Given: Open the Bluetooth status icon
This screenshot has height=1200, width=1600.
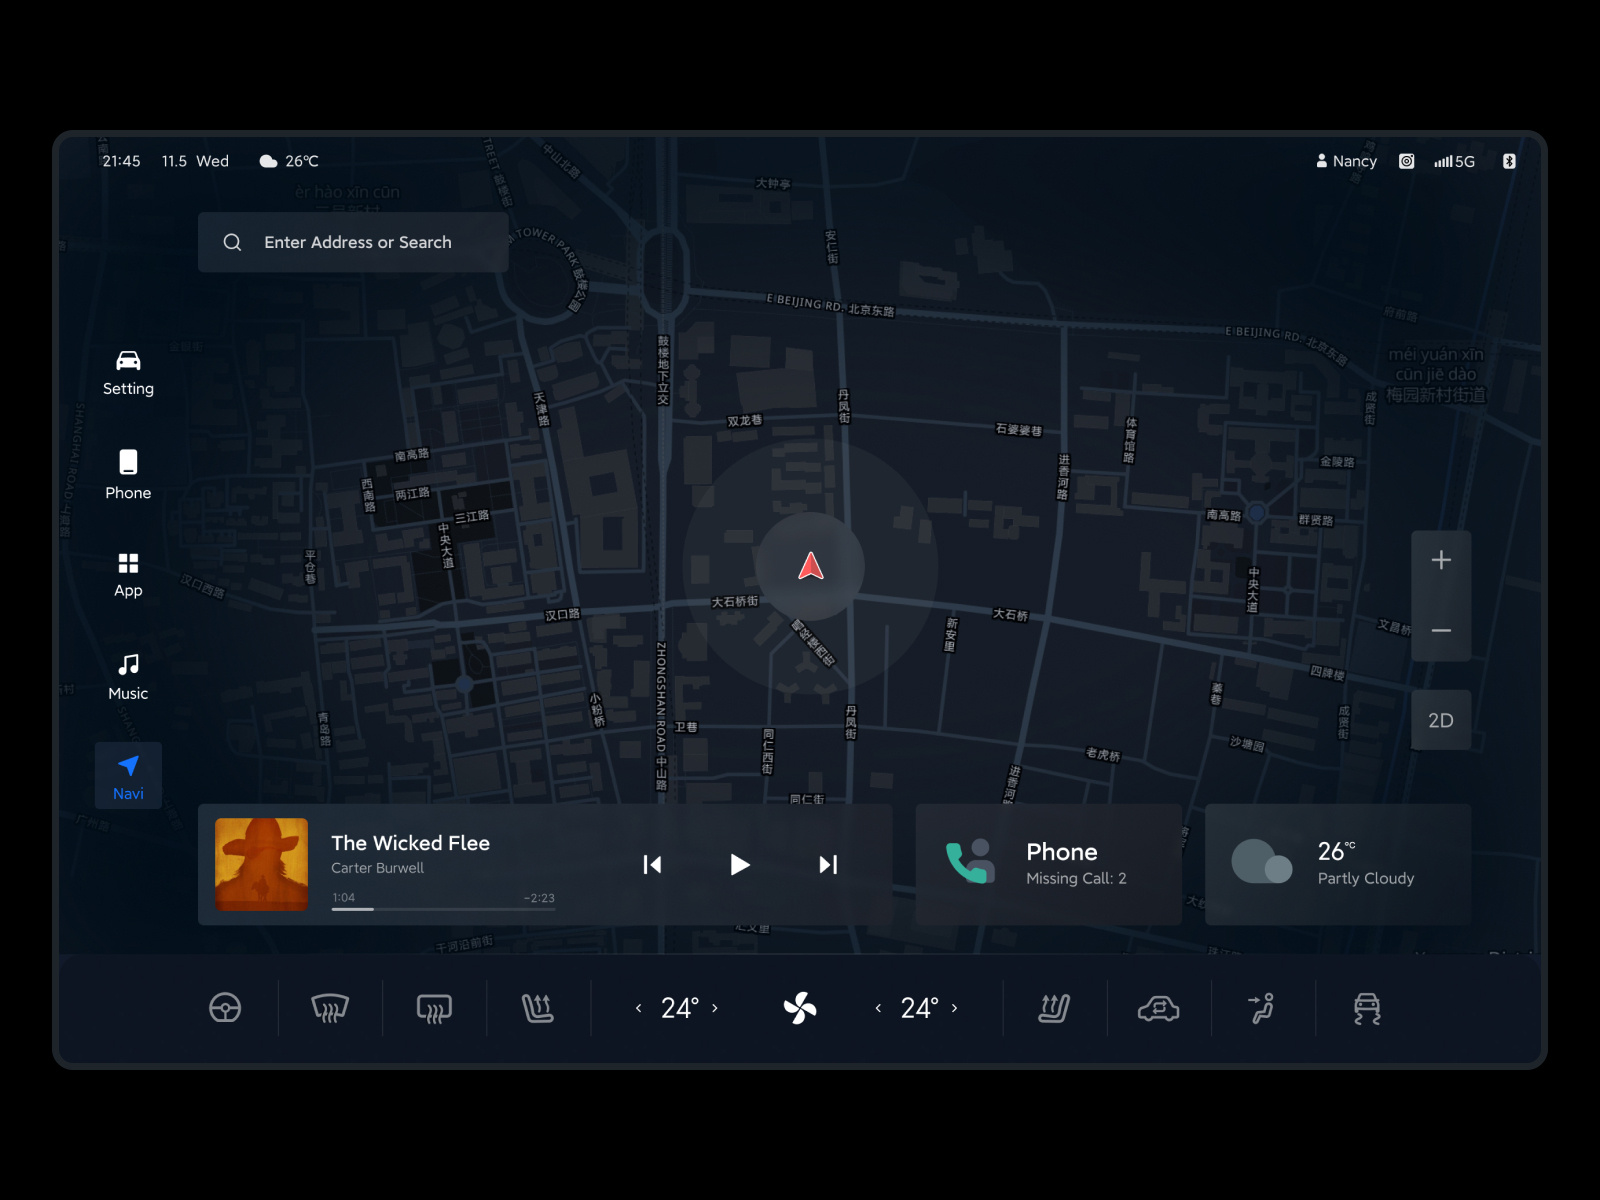Looking at the screenshot, I should point(1509,161).
